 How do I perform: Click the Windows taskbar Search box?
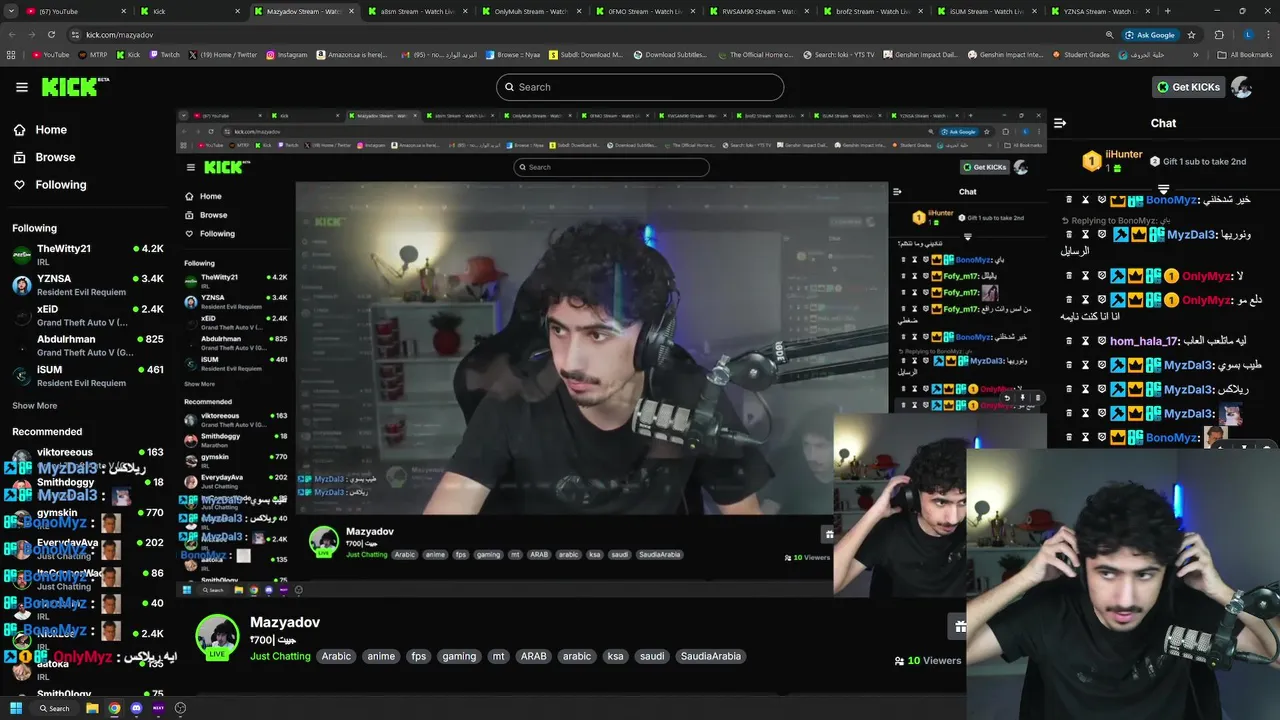[54, 708]
